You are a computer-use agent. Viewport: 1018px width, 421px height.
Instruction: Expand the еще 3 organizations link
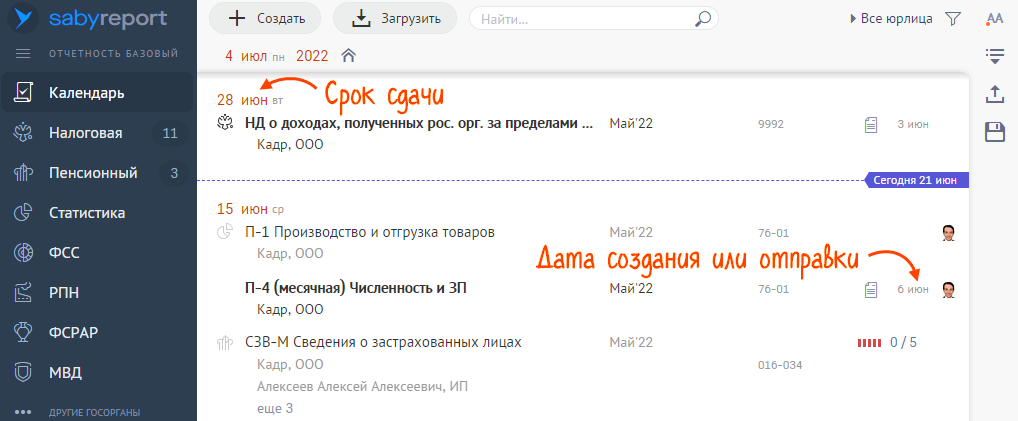pyautogui.click(x=275, y=409)
